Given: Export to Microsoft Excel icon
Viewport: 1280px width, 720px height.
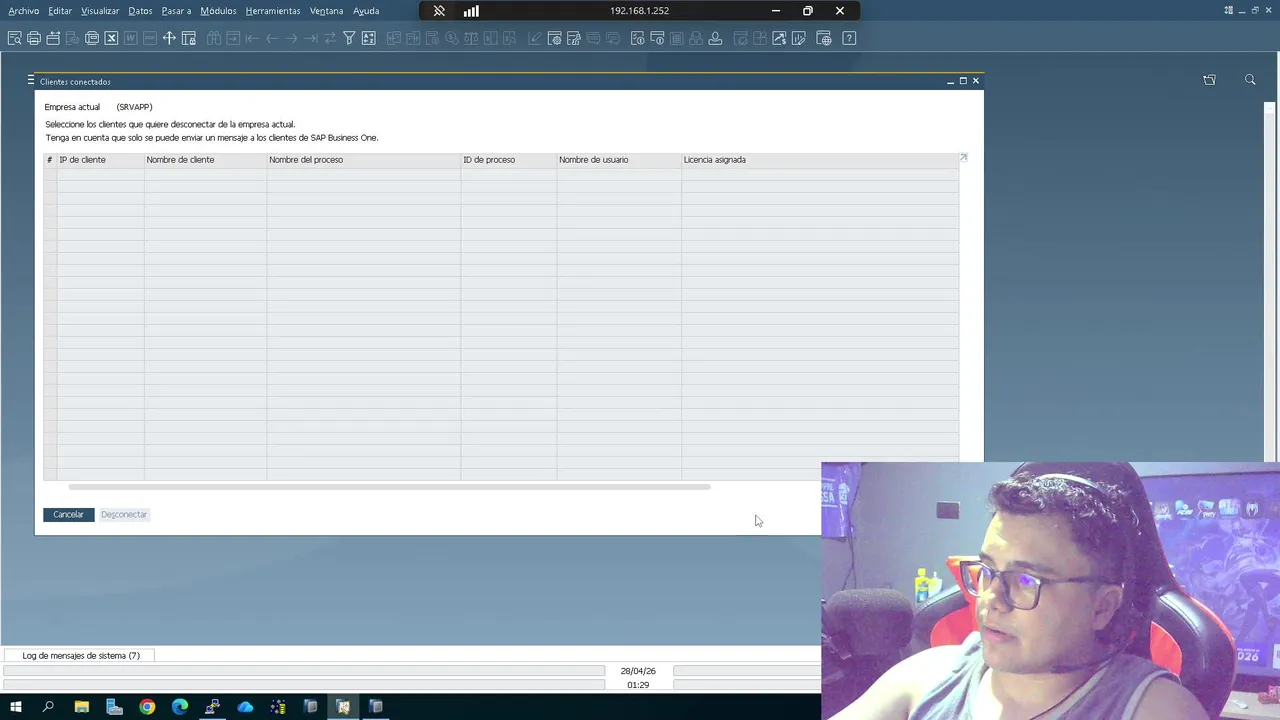Looking at the screenshot, I should point(111,38).
